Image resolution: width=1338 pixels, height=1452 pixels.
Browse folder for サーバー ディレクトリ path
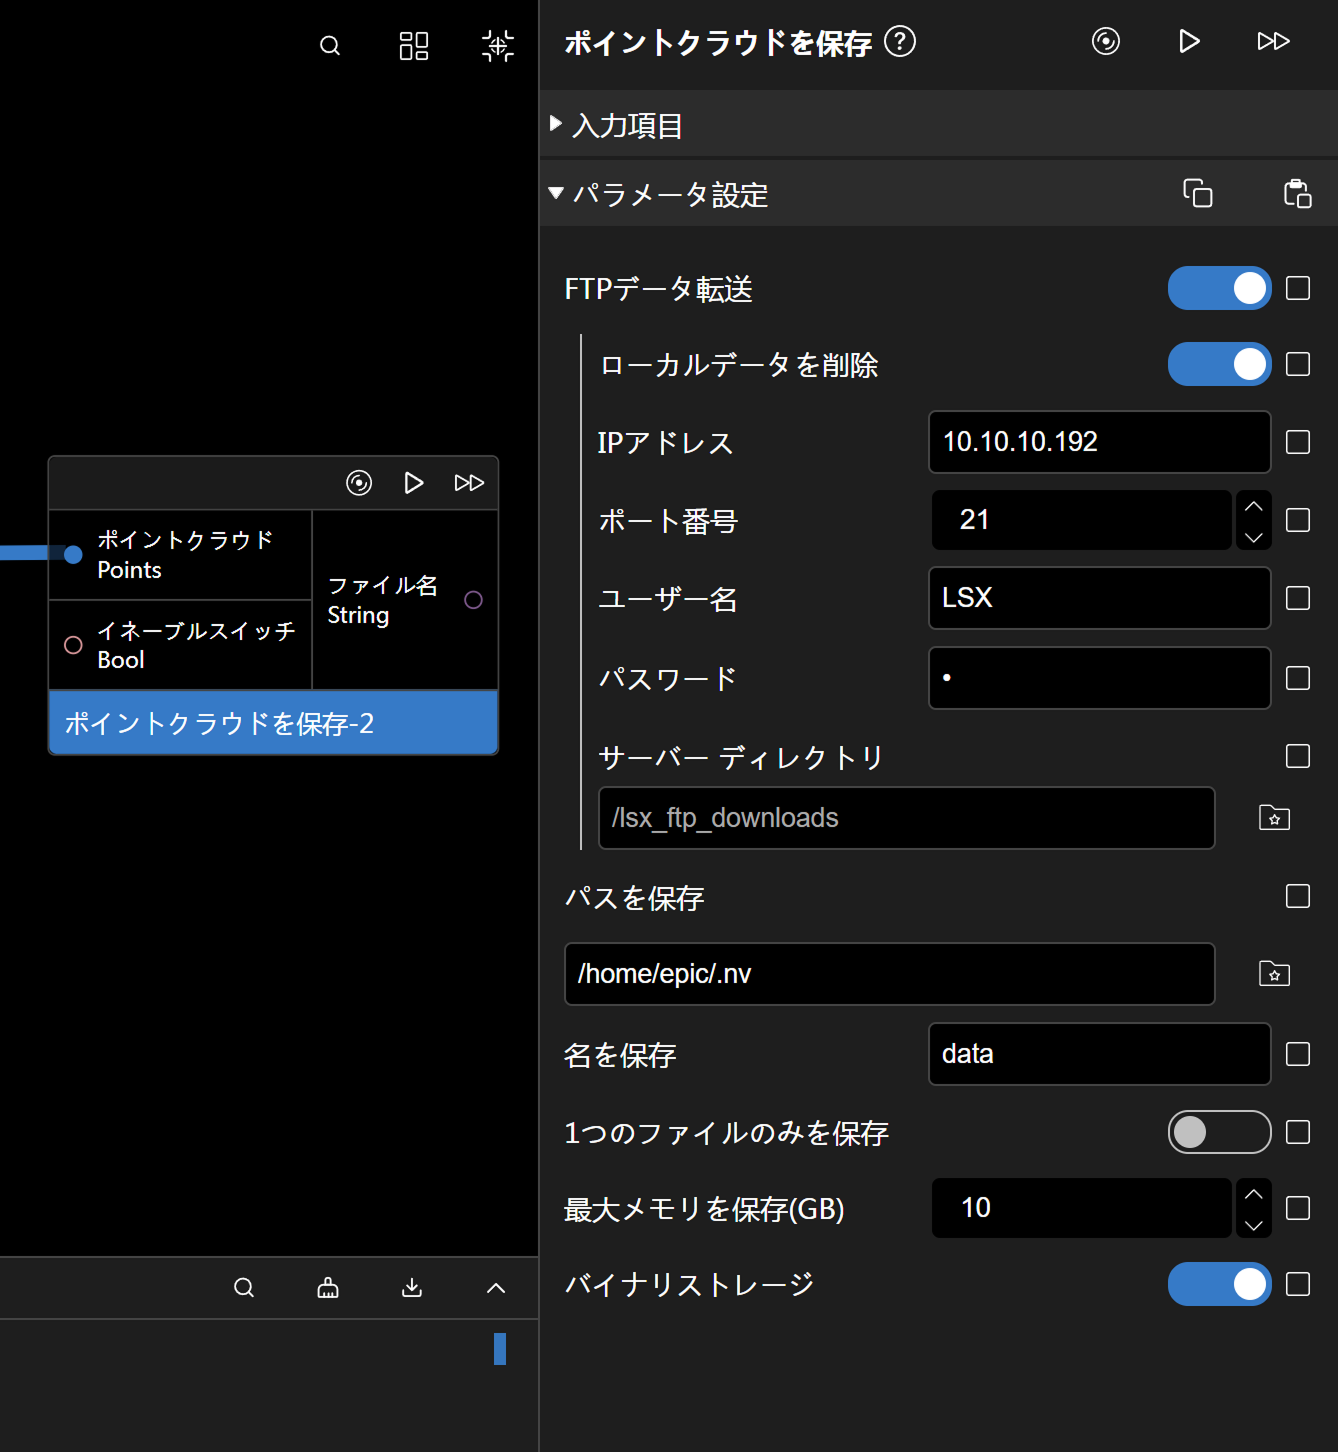click(x=1274, y=818)
